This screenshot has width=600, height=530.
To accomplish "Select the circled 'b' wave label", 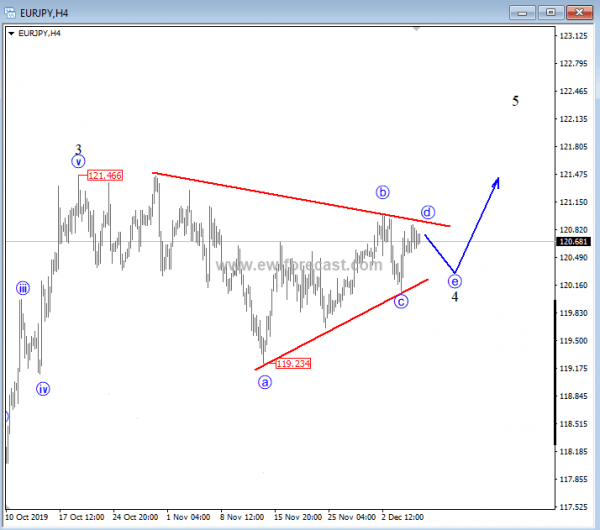I will click(x=382, y=192).
